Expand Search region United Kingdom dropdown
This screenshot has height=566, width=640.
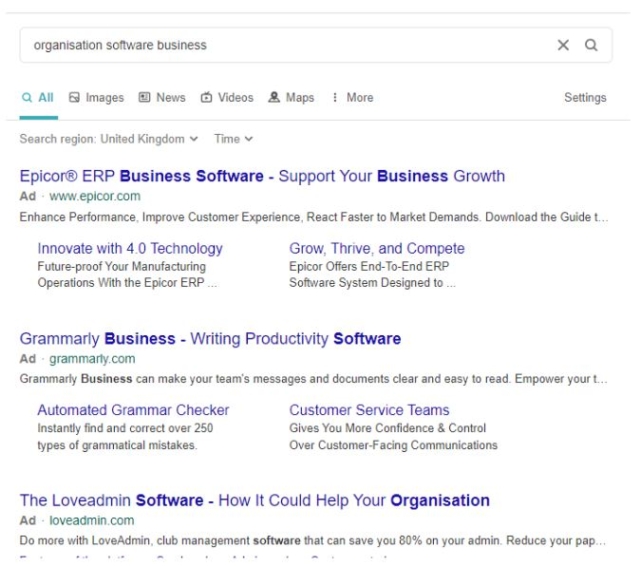(109, 139)
